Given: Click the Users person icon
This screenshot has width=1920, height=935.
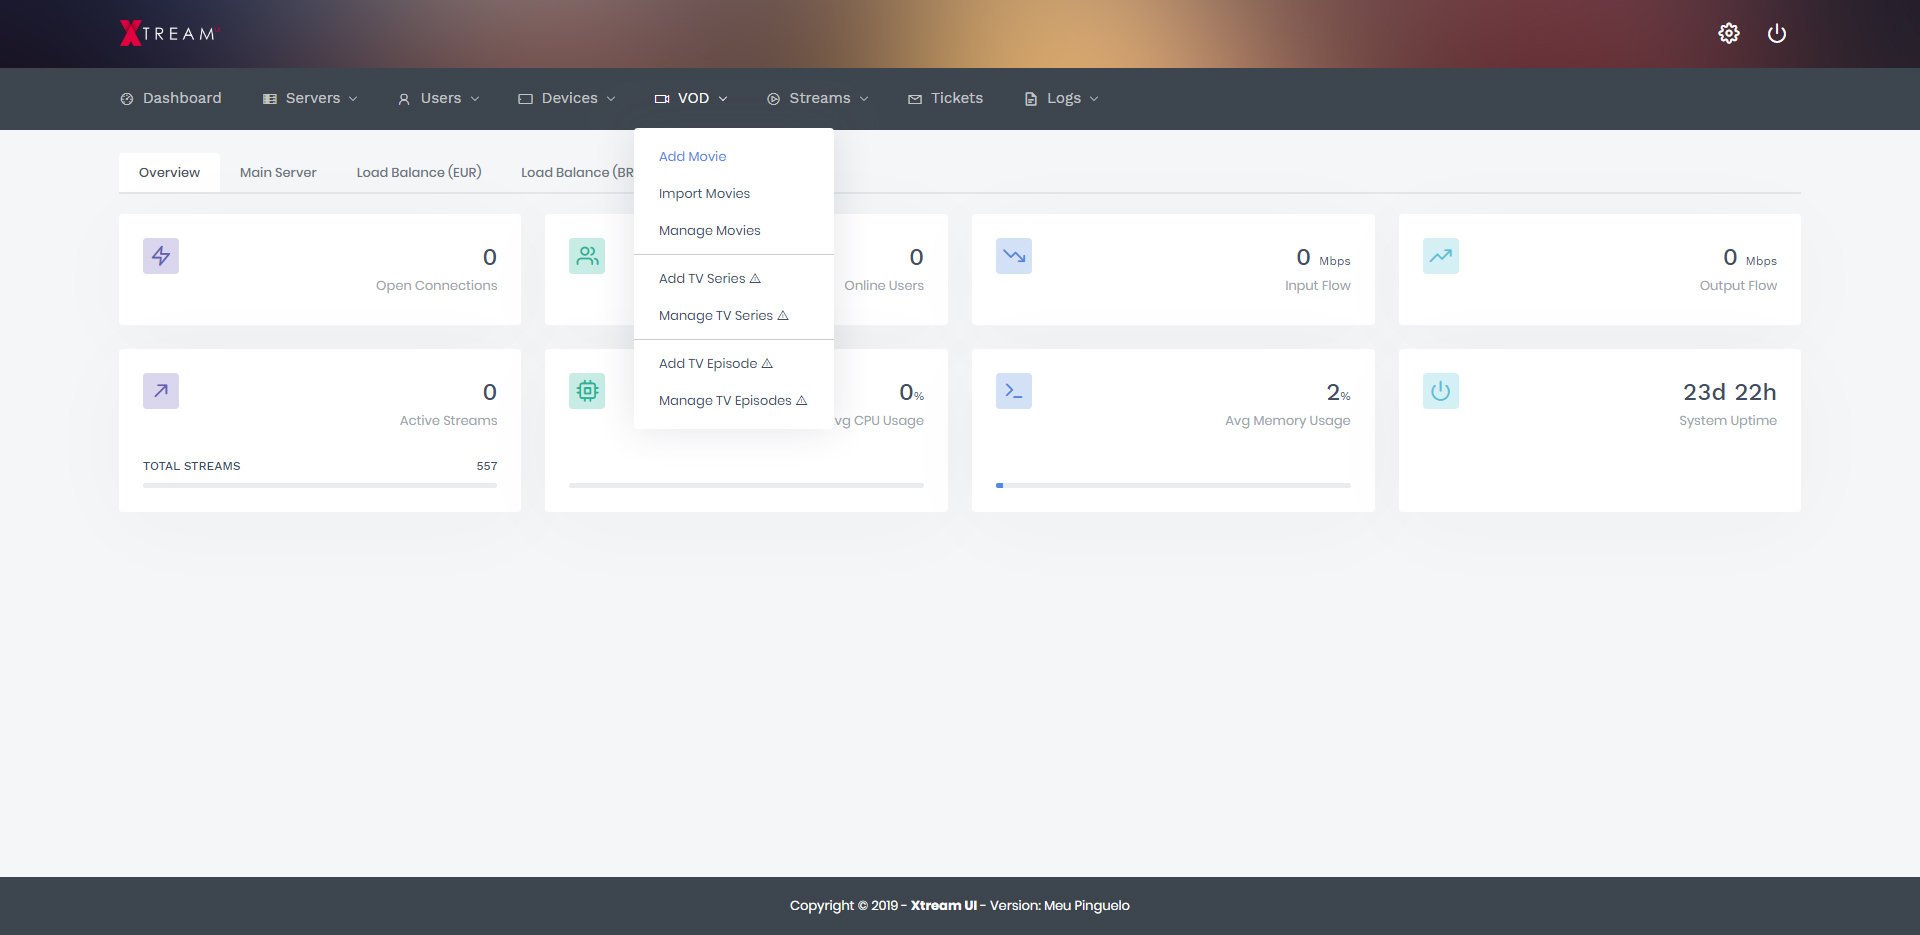Looking at the screenshot, I should tap(404, 99).
